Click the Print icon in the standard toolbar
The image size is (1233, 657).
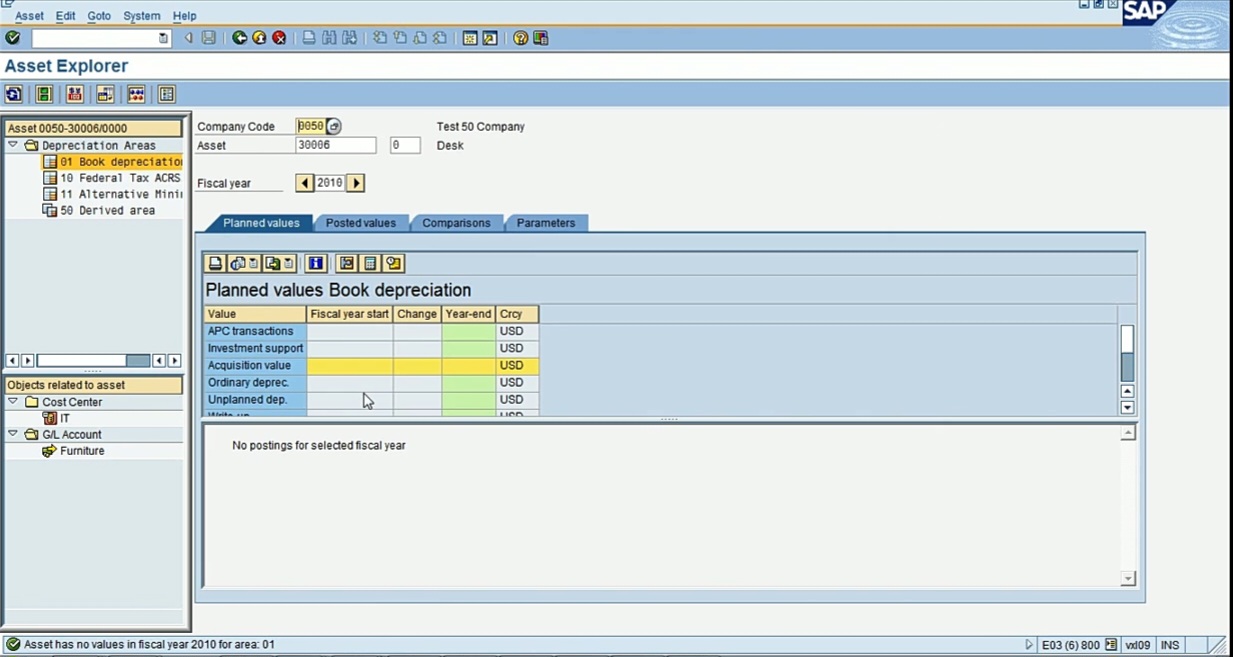(309, 38)
